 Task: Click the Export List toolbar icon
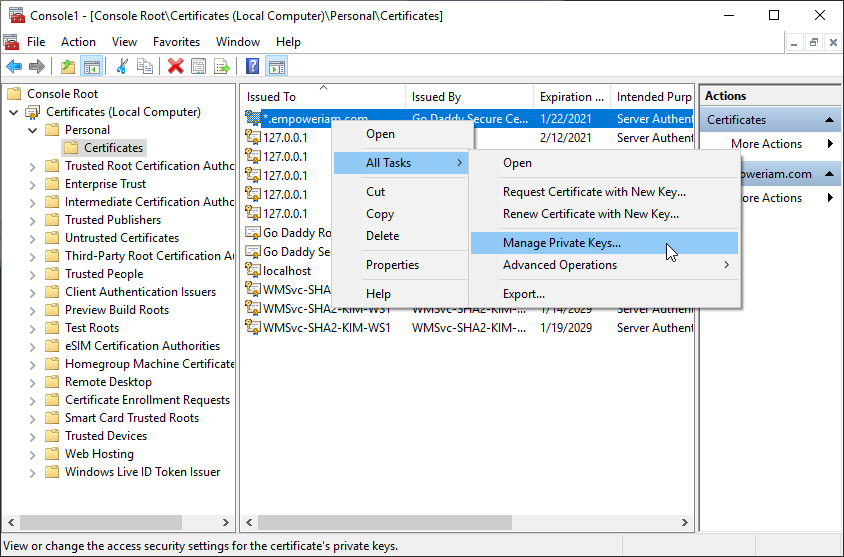tap(222, 67)
